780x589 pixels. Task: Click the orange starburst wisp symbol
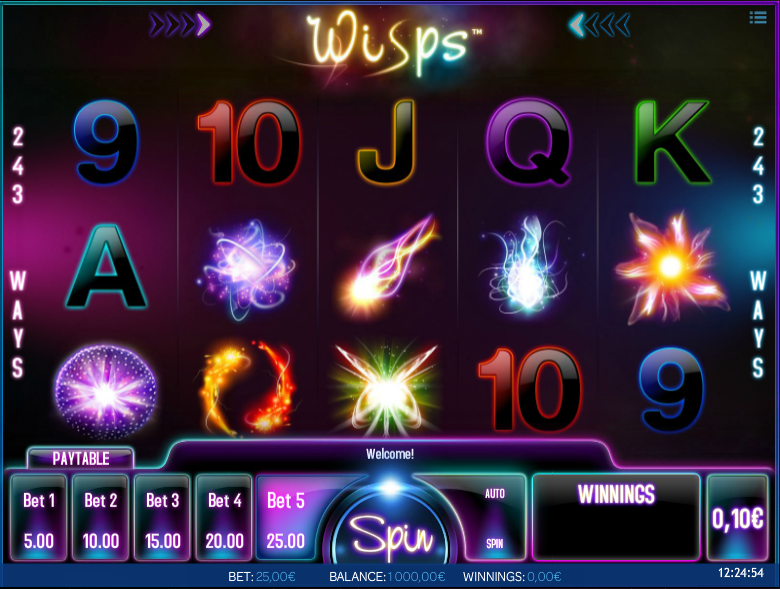(x=670, y=268)
